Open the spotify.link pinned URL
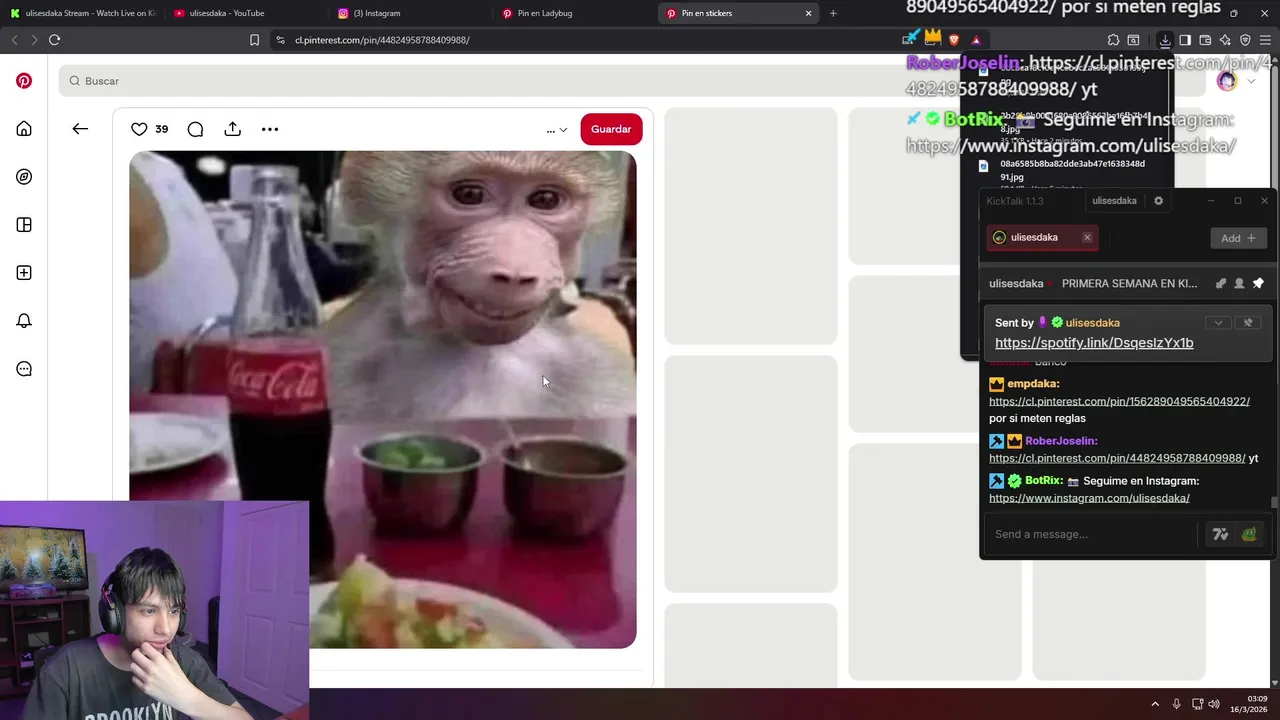The height and width of the screenshot is (720, 1280). click(1094, 342)
